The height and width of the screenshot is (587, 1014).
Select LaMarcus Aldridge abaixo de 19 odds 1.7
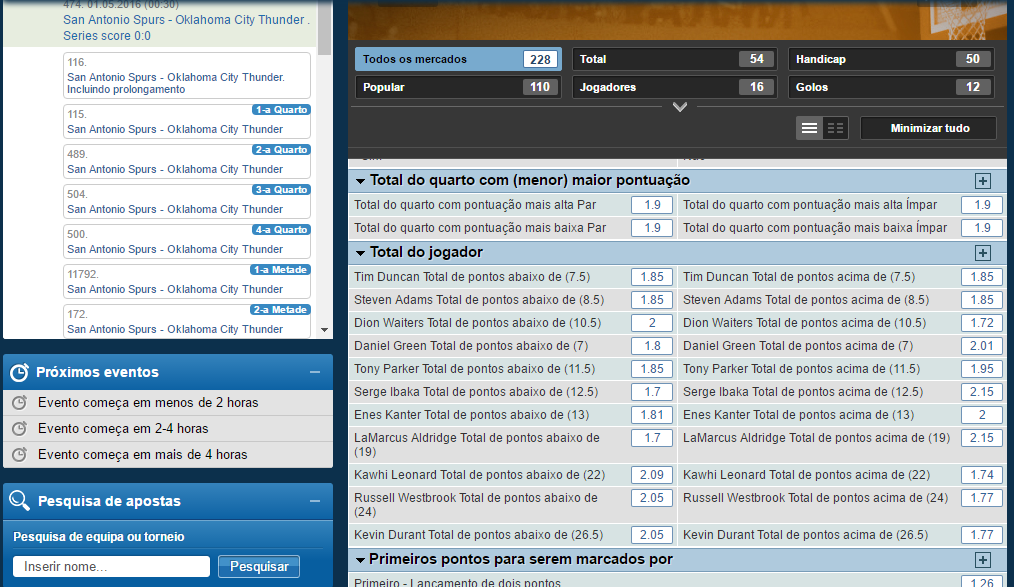click(x=652, y=438)
